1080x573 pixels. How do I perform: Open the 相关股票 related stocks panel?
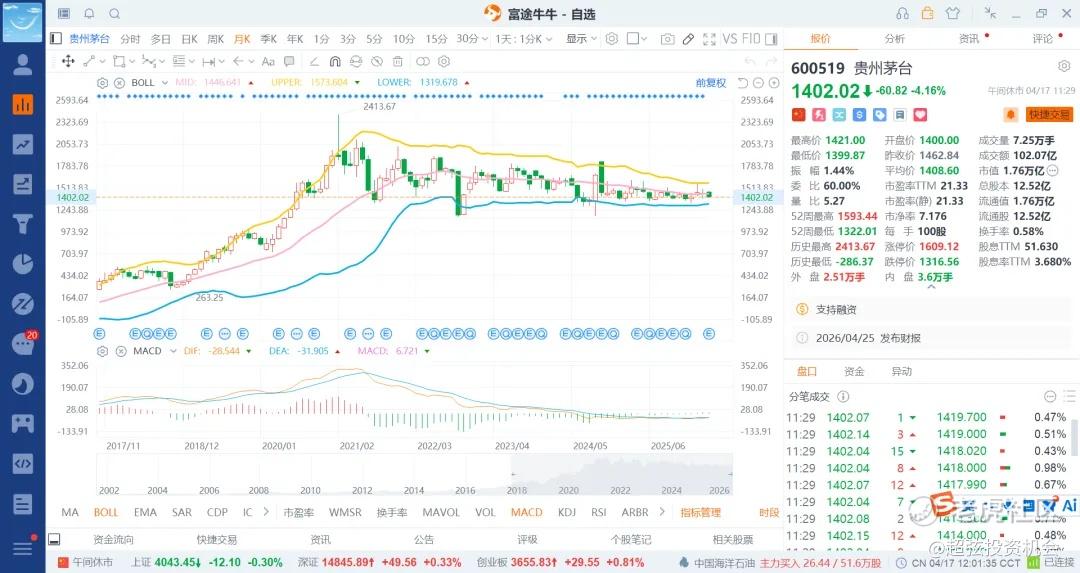point(733,540)
